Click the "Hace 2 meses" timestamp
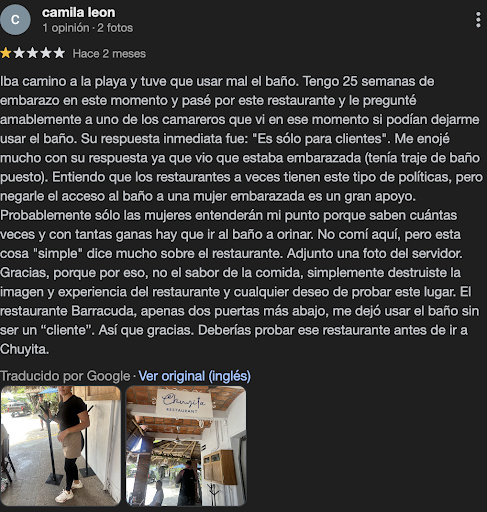487x512 pixels. point(109,54)
